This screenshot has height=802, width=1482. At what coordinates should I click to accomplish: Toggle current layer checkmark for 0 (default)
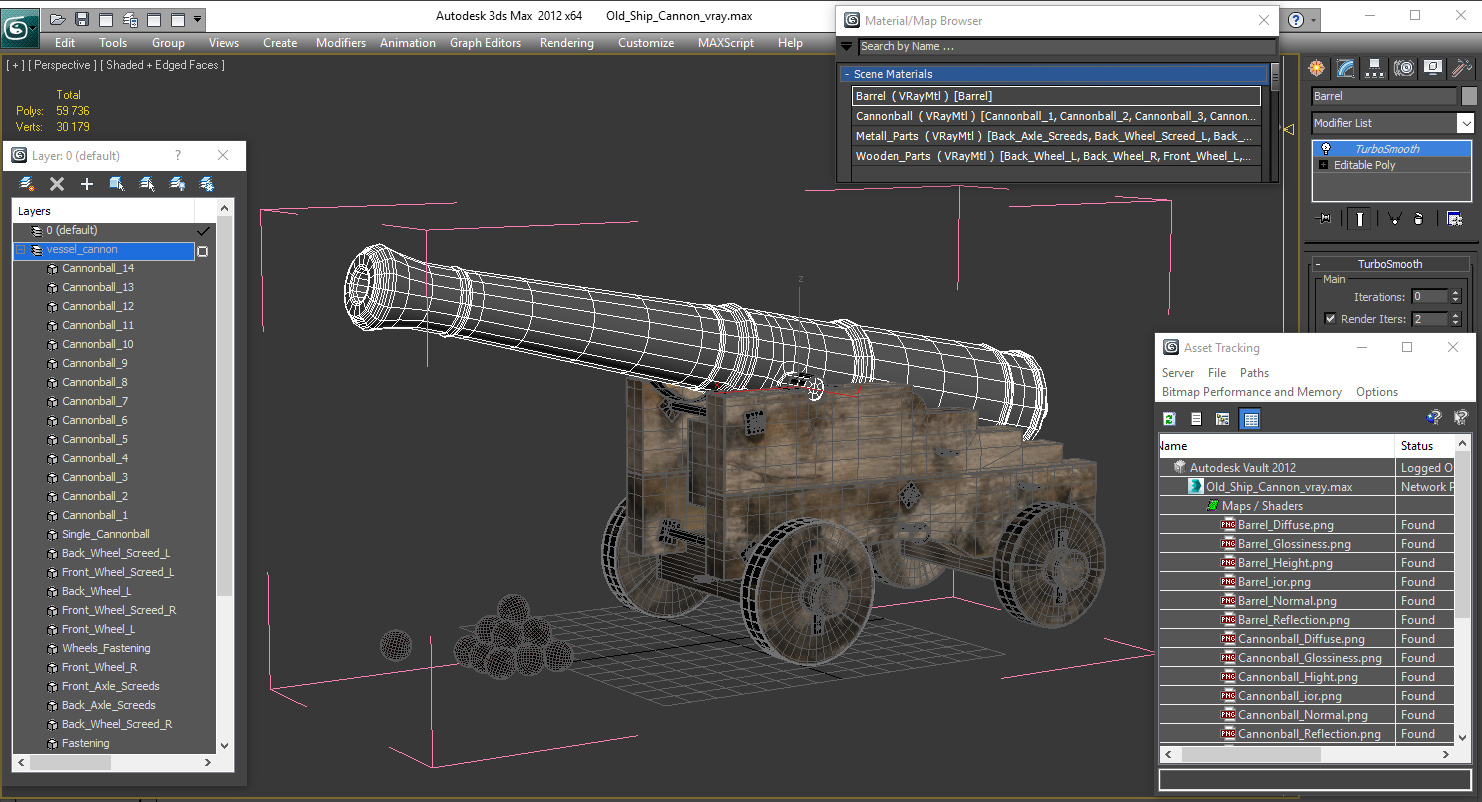click(203, 231)
